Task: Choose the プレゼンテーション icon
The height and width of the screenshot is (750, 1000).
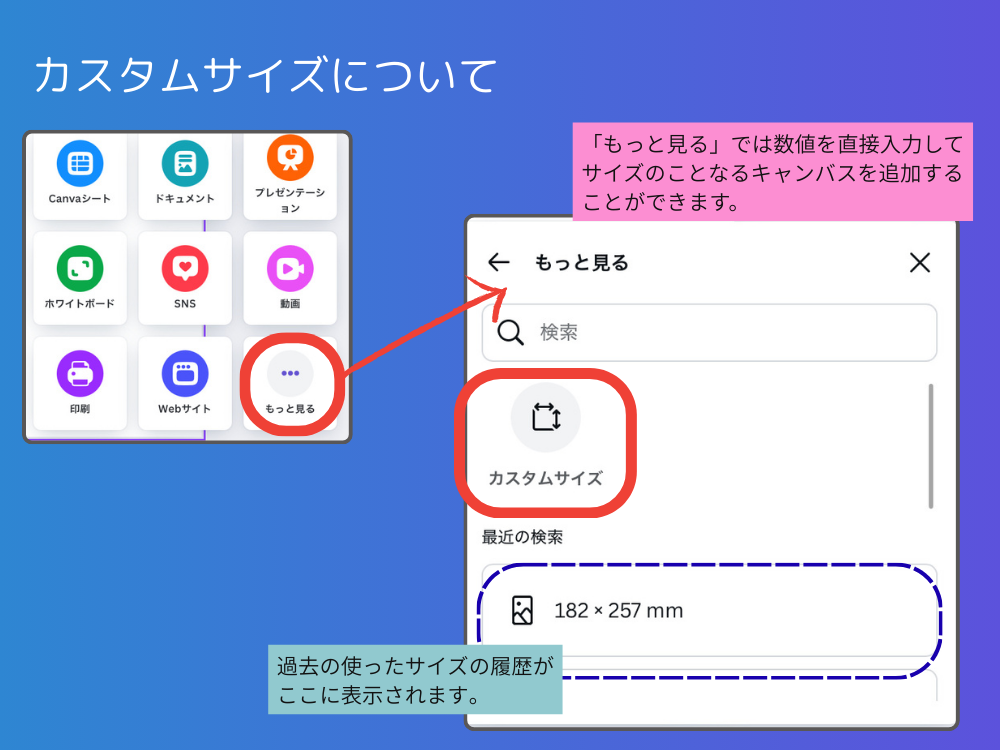Action: pyautogui.click(x=290, y=157)
